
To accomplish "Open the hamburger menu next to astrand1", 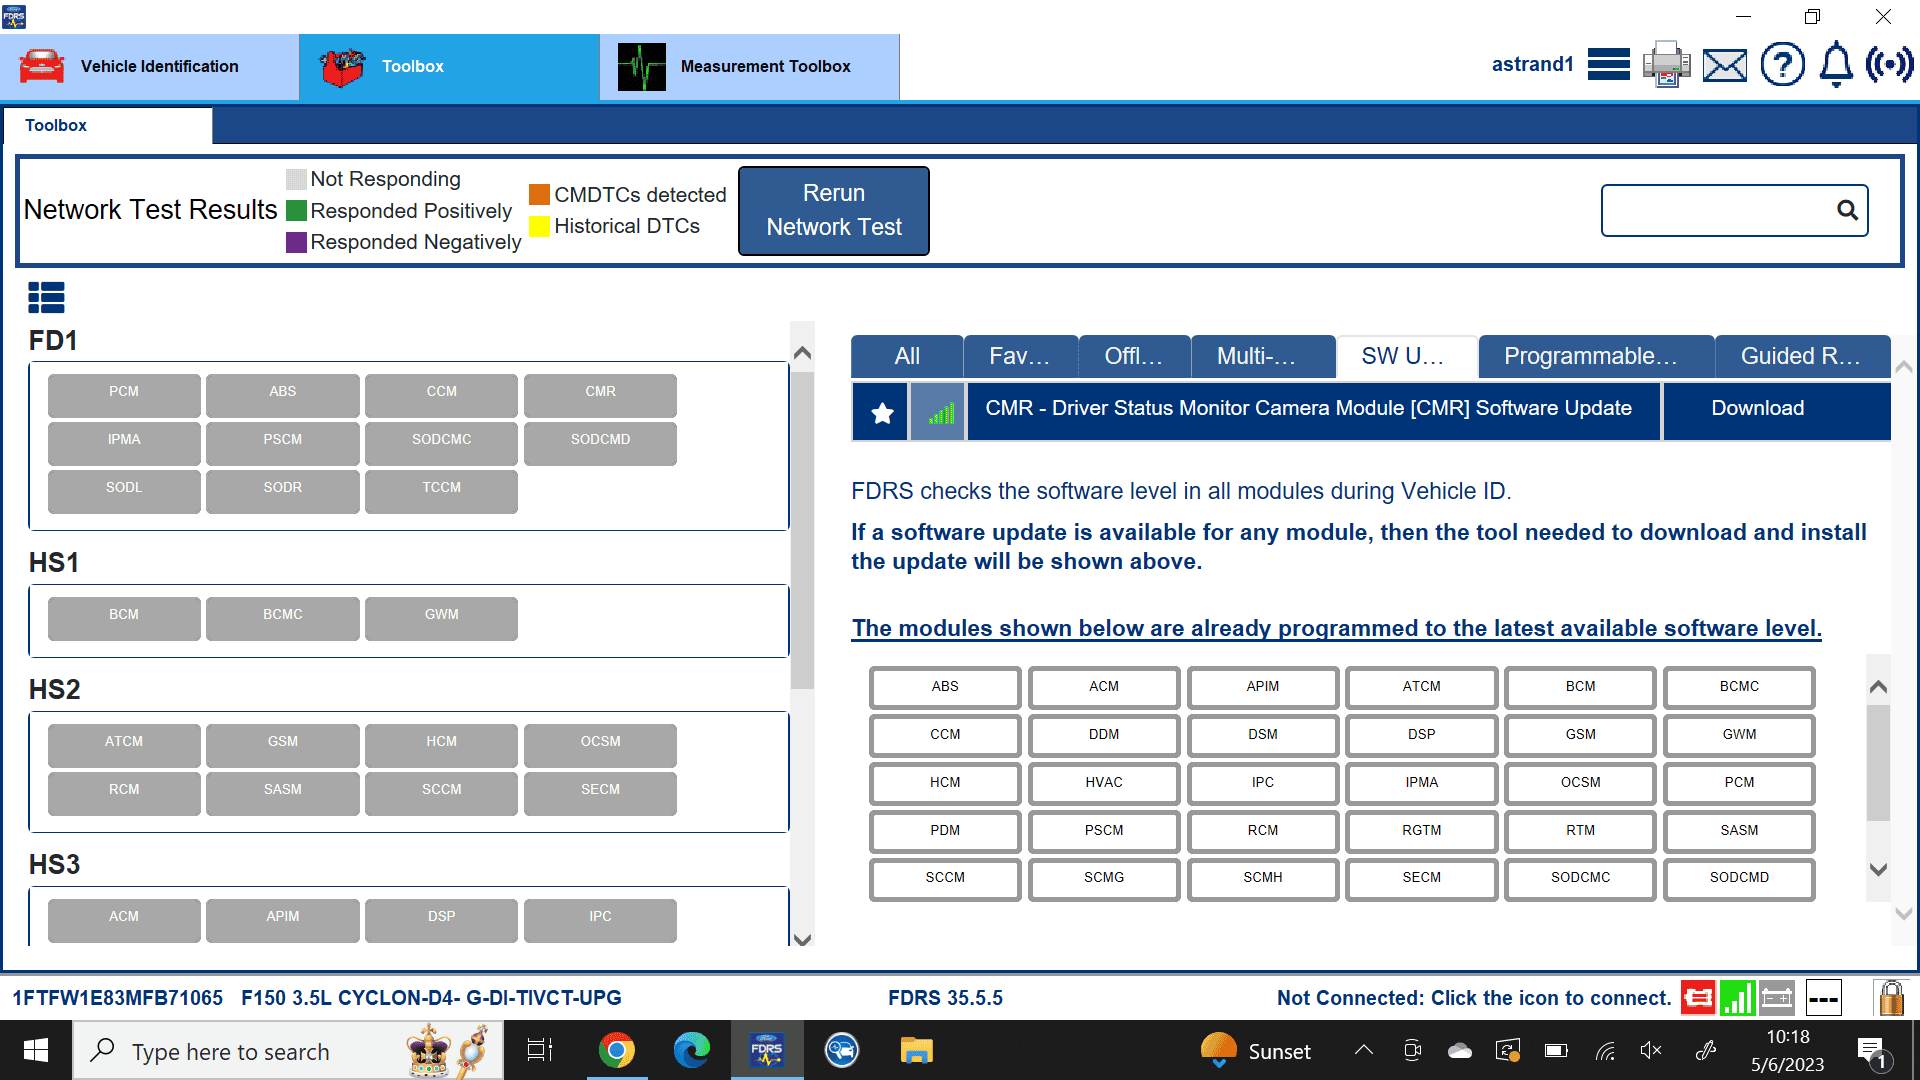I will (x=1608, y=65).
